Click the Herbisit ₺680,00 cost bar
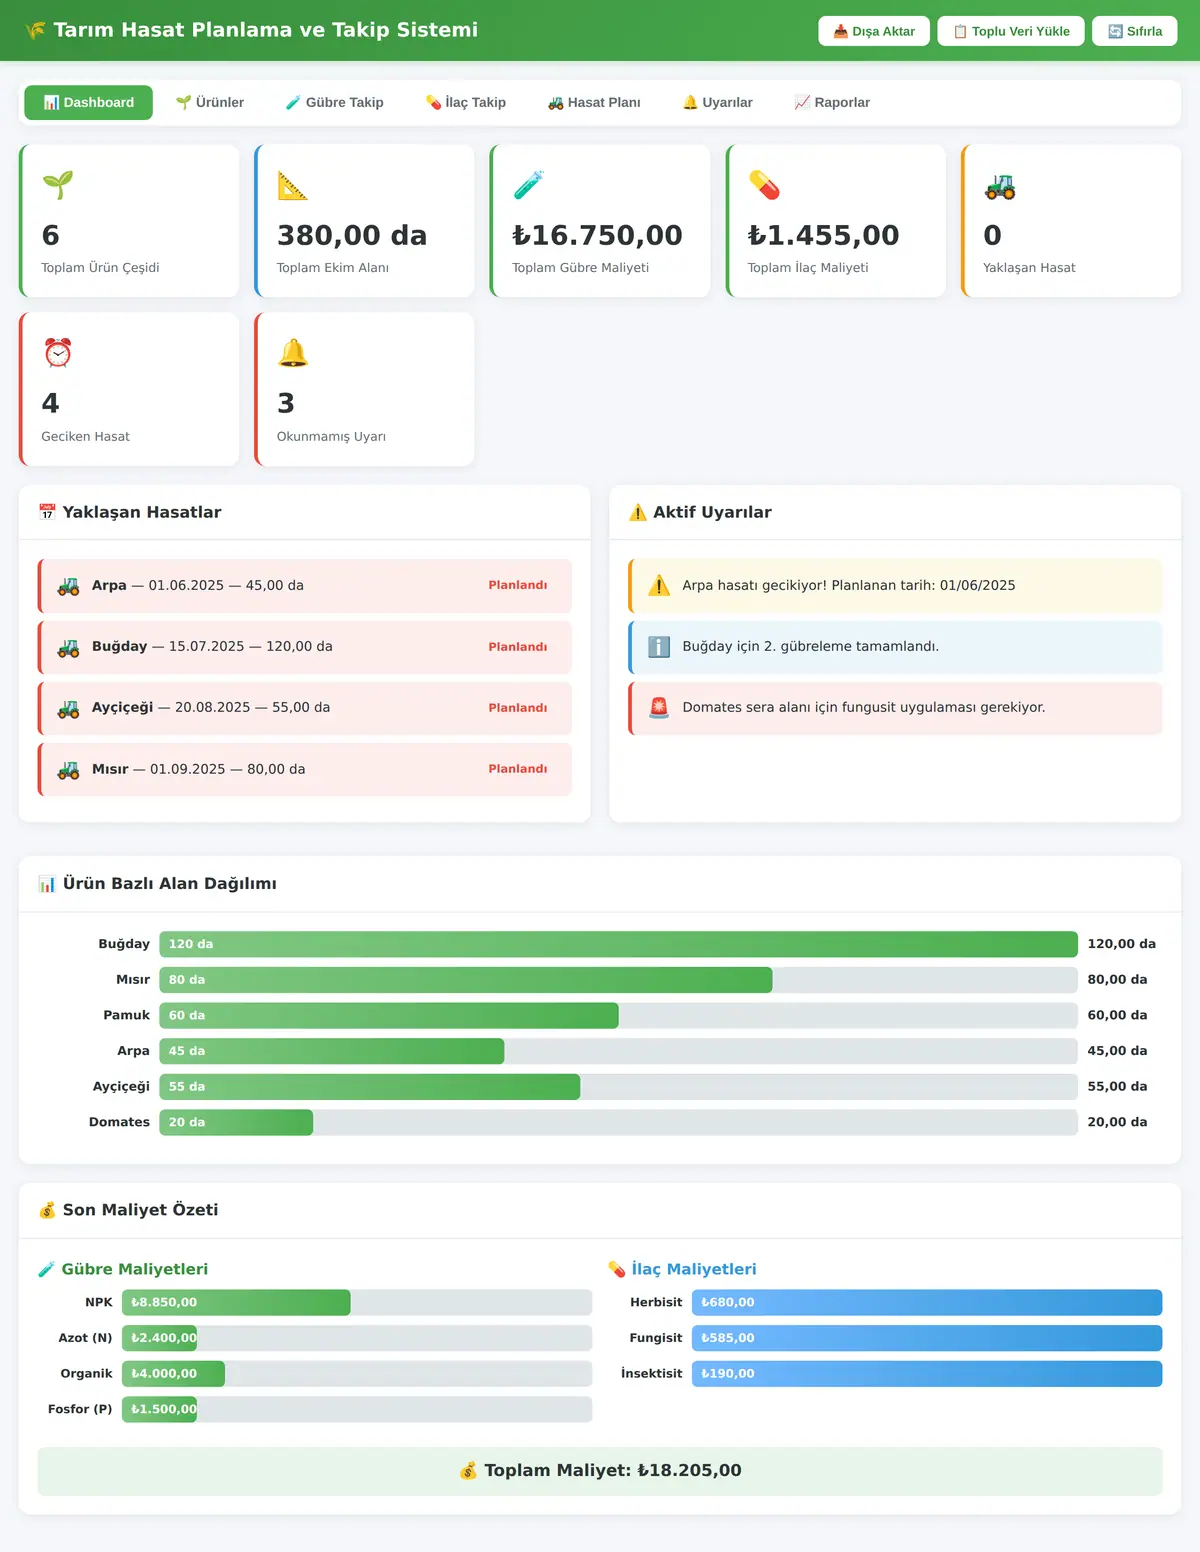The image size is (1200, 1552). [927, 1302]
